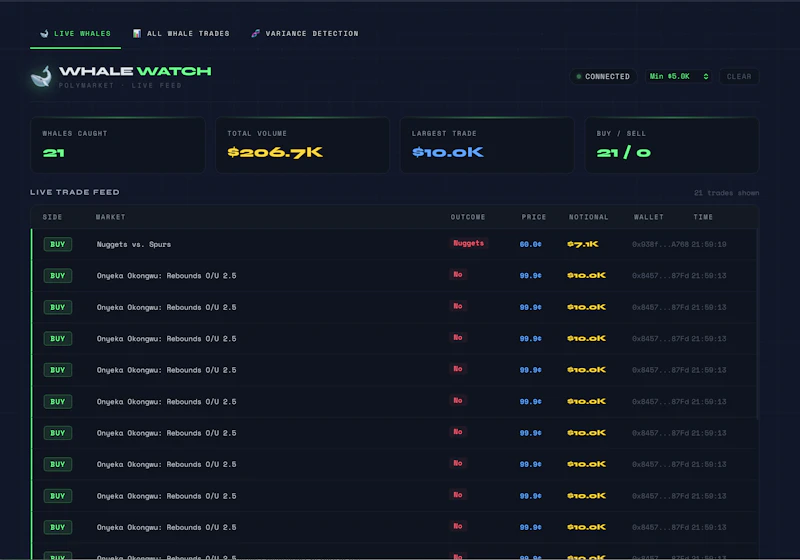Click the Live Trade Feed heading
The width and height of the screenshot is (800, 560).
coord(75,192)
